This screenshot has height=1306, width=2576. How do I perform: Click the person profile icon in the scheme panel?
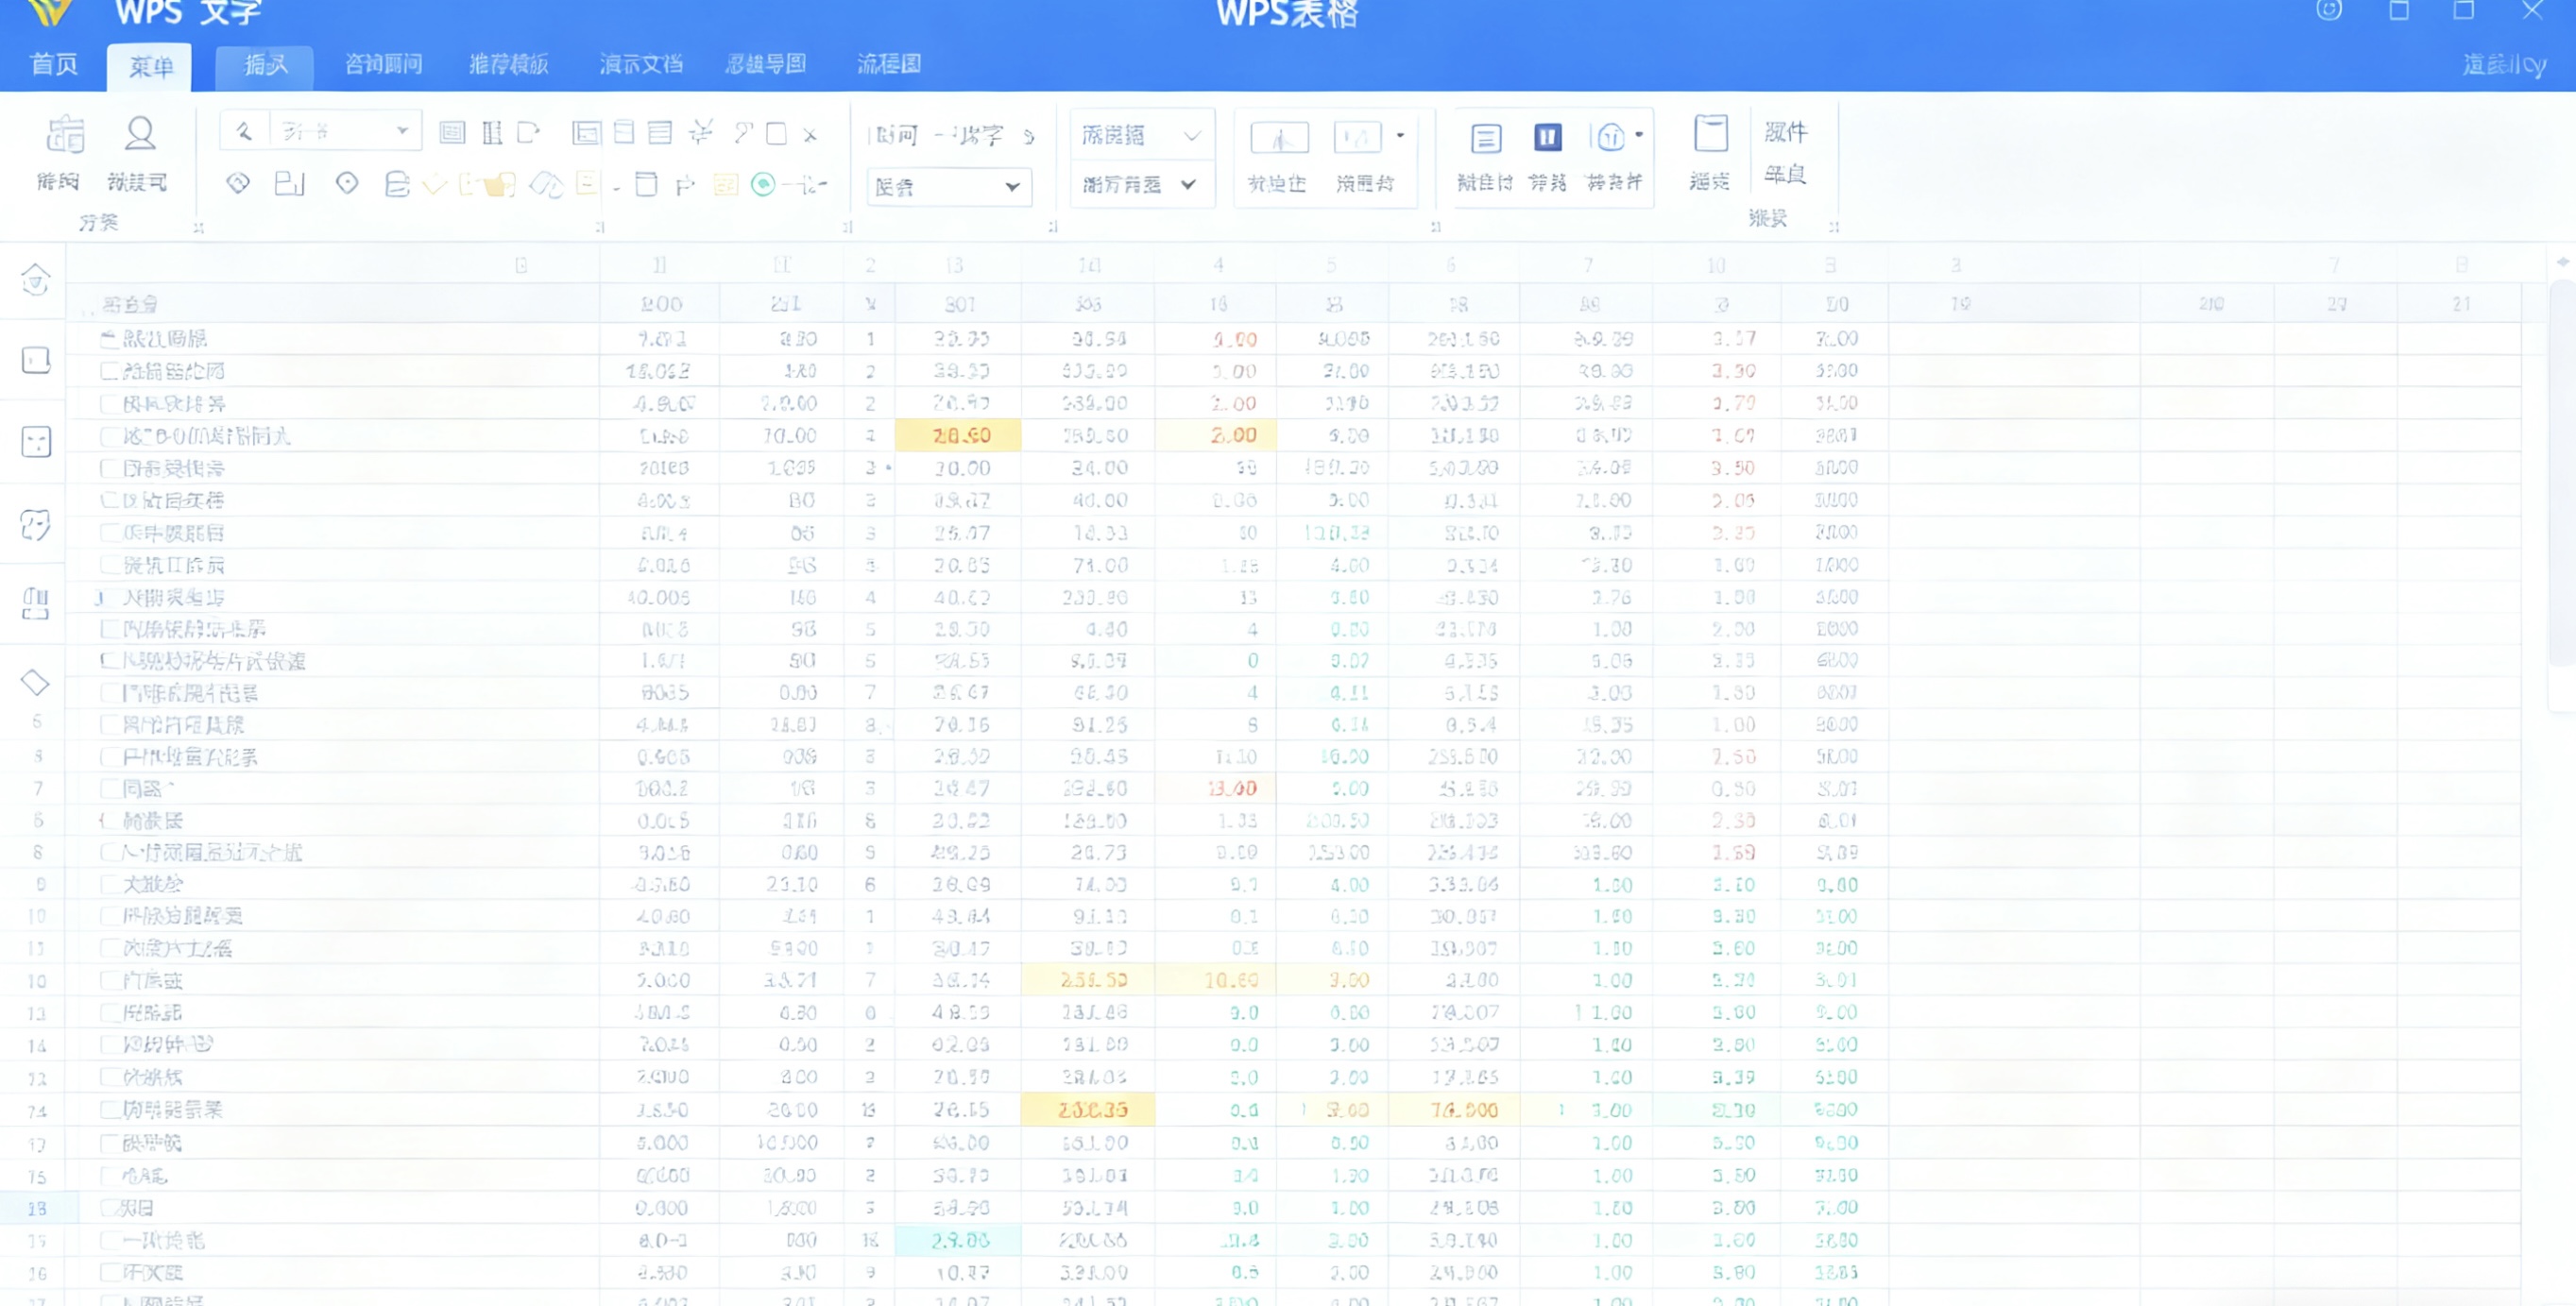140,133
